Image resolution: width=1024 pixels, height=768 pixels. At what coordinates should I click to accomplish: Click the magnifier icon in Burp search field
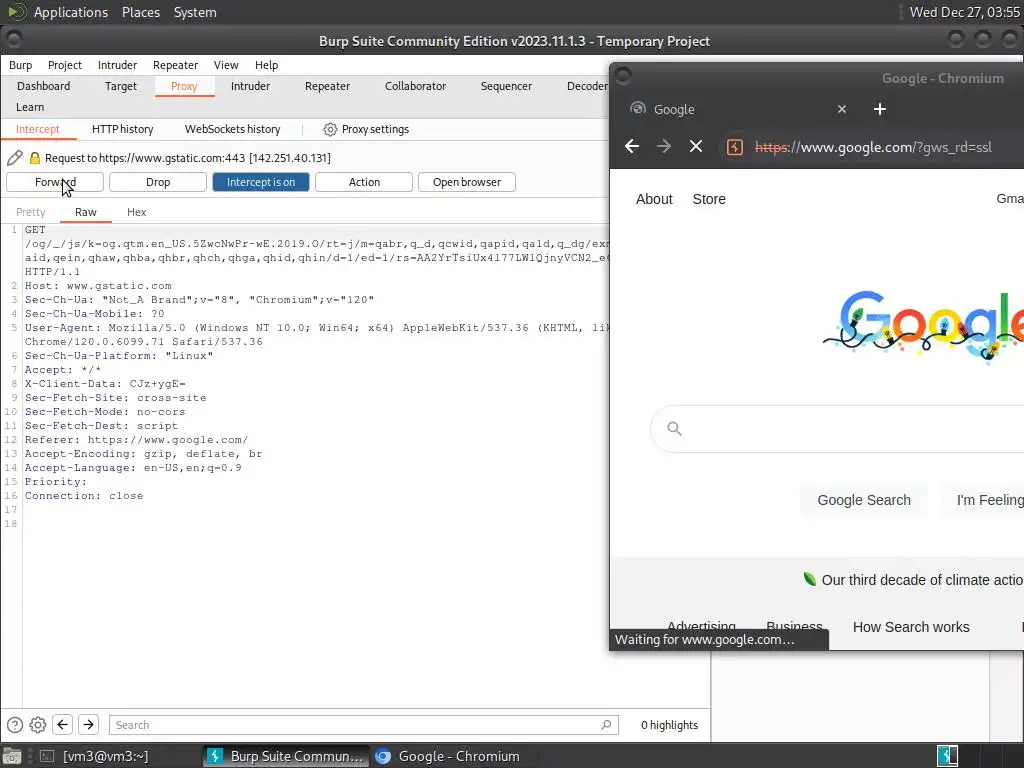(606, 724)
